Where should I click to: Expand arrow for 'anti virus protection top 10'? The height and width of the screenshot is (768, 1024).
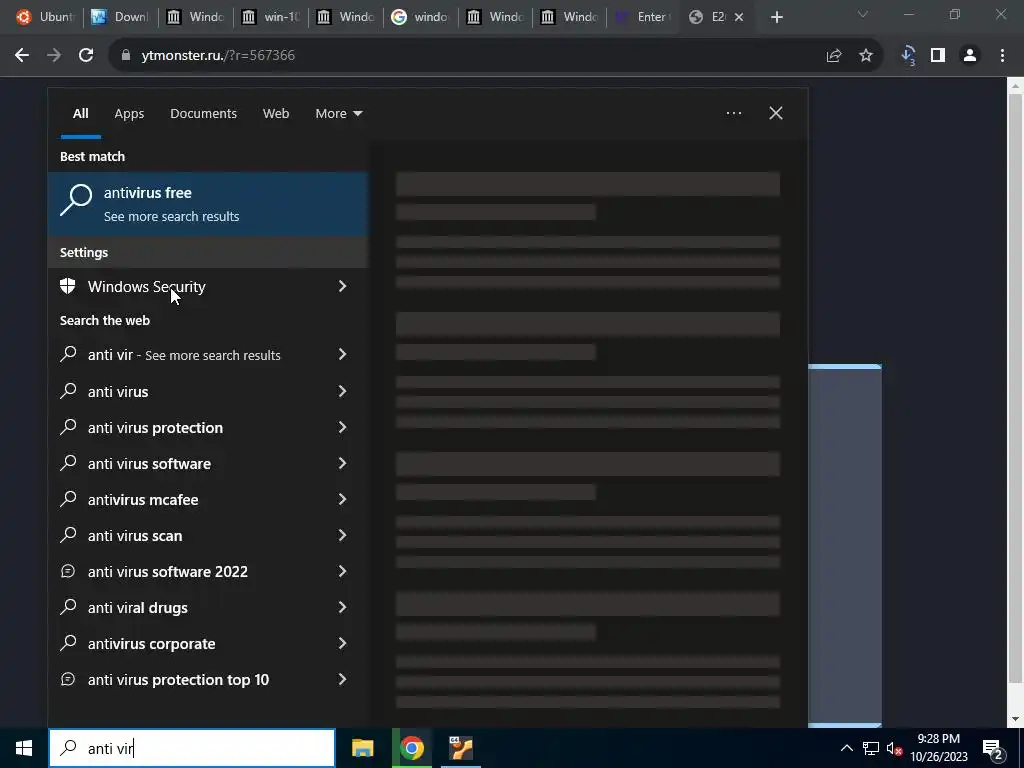342,679
